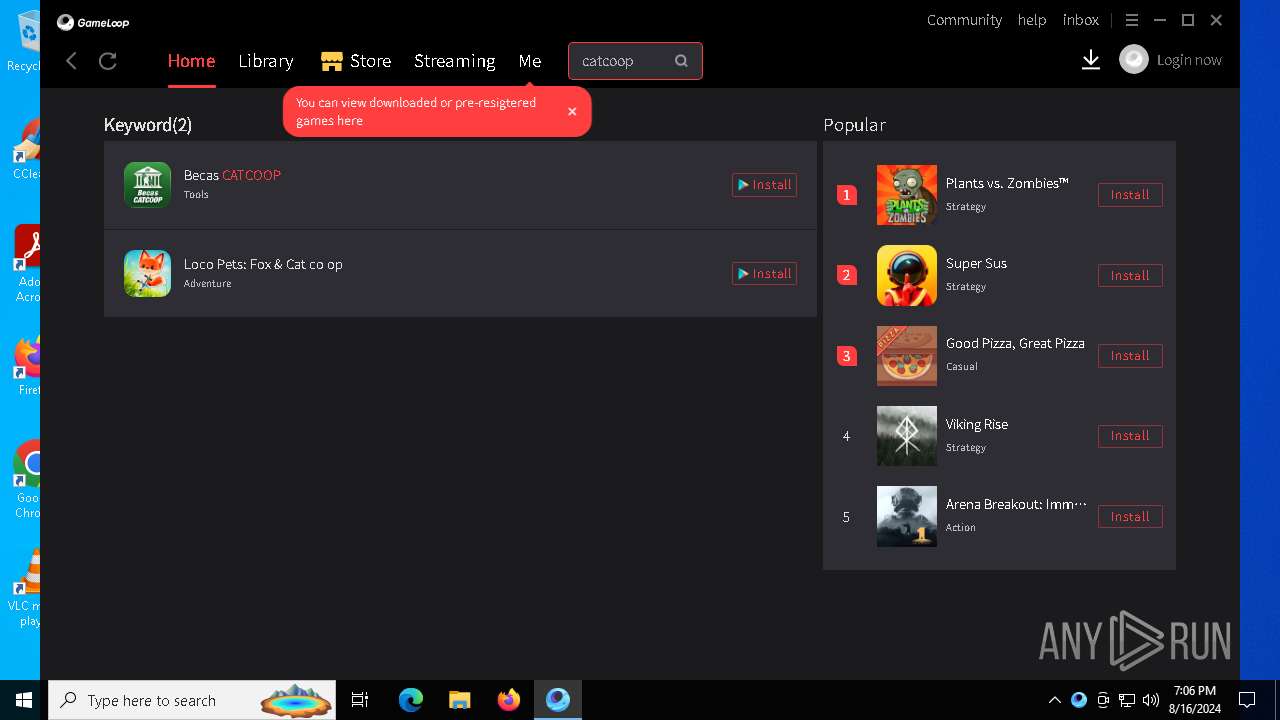Click the Keyword(2) heading
The width and height of the screenshot is (1280, 720).
pos(148,125)
